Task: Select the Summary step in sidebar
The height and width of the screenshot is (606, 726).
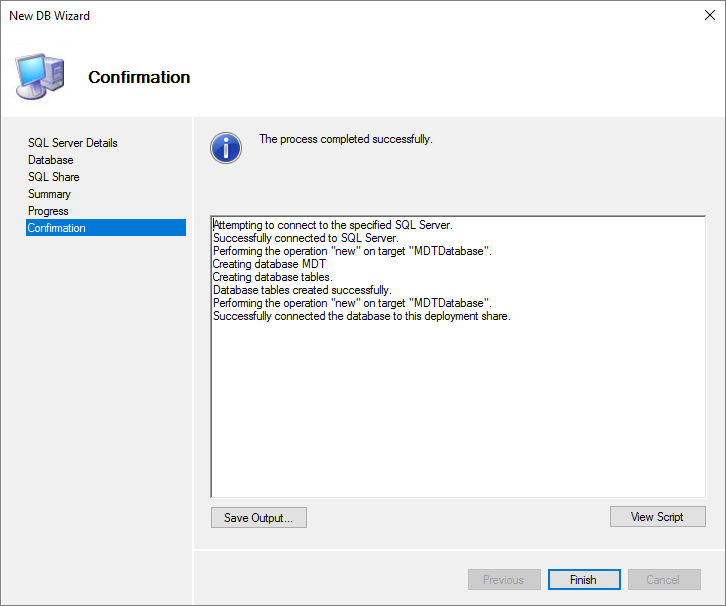Action: click(49, 194)
